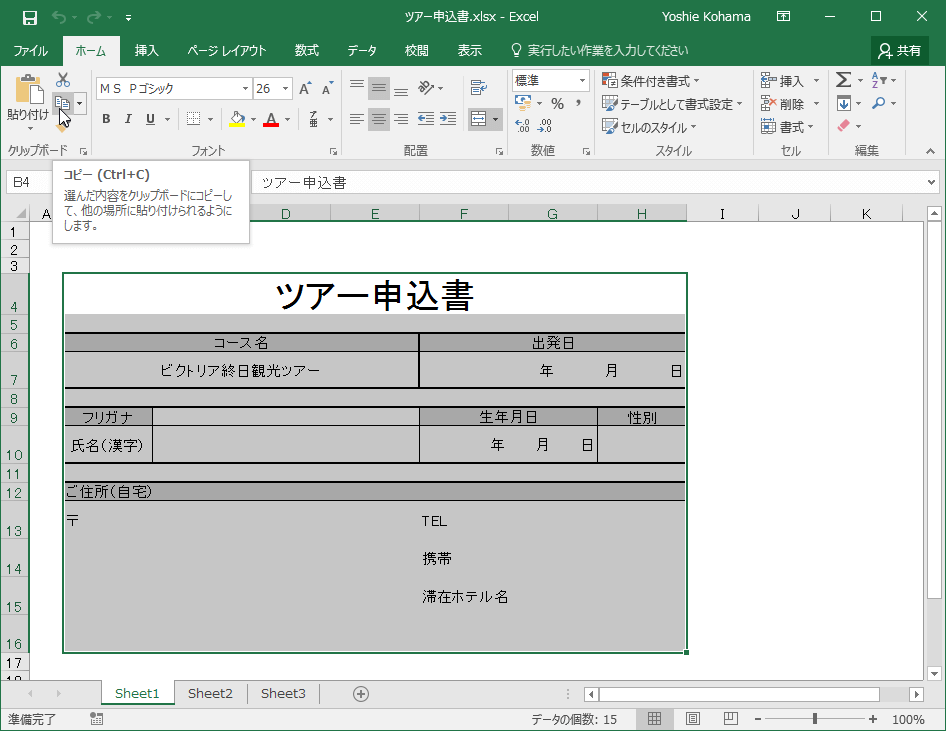Click the 書式 format cells button

tap(787, 127)
